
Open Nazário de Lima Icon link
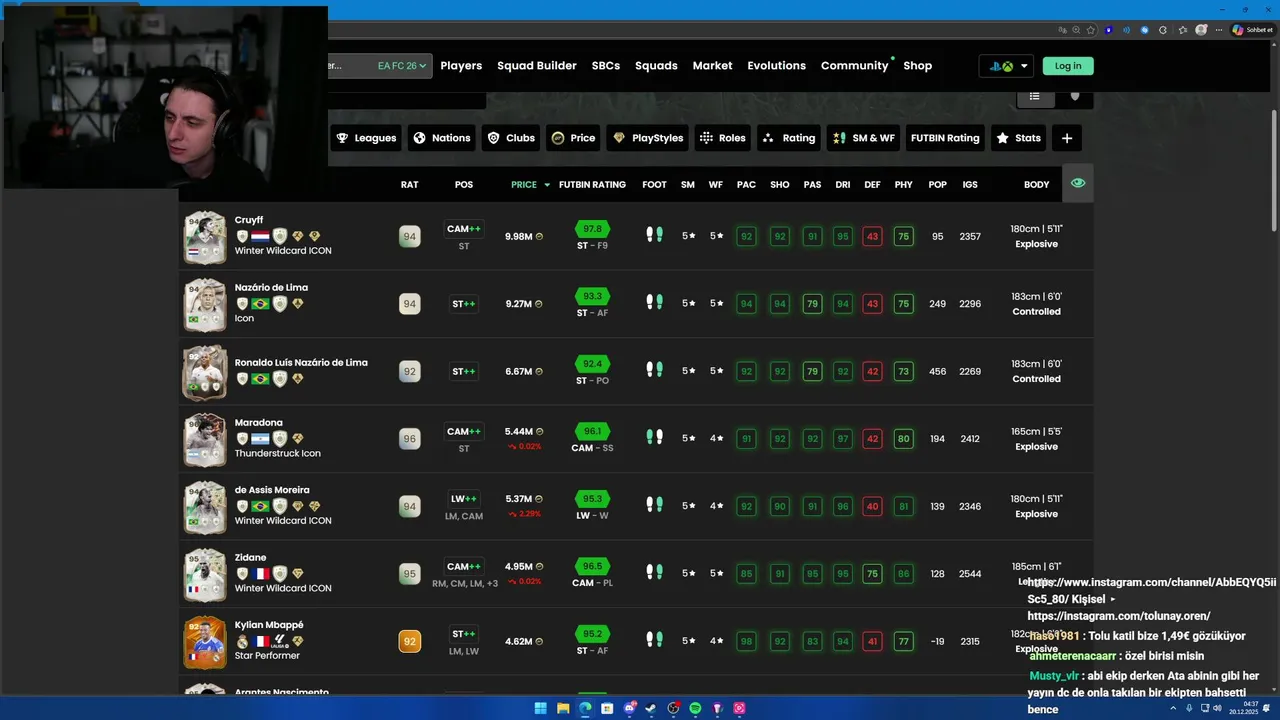pos(271,288)
